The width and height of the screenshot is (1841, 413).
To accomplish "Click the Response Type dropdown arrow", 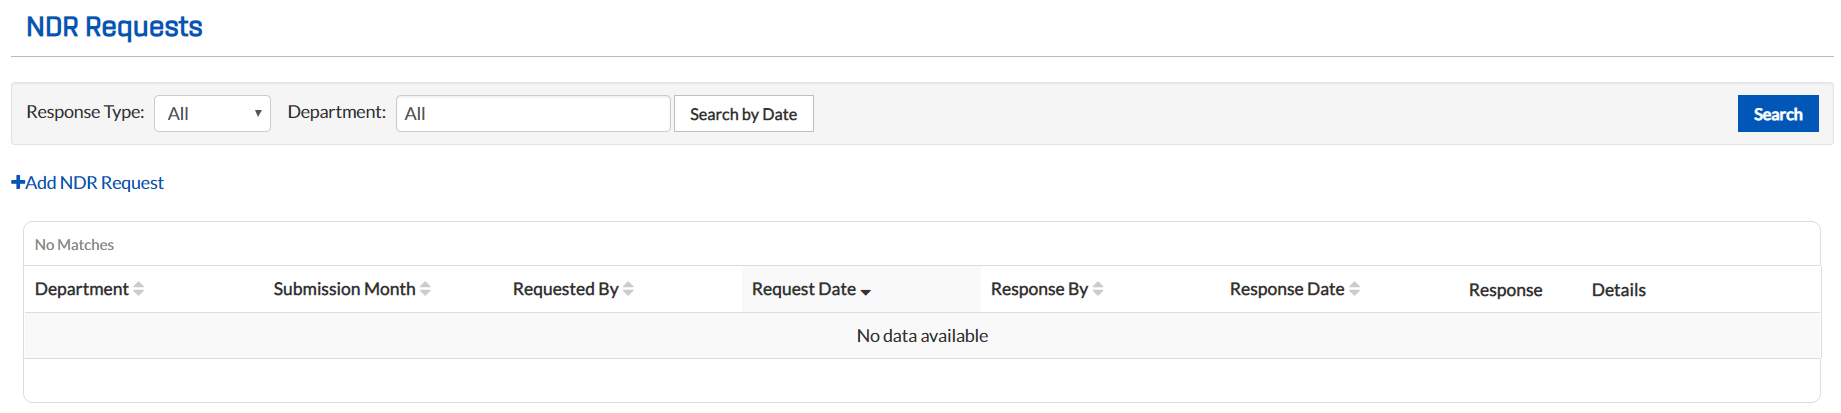I will tap(258, 114).
